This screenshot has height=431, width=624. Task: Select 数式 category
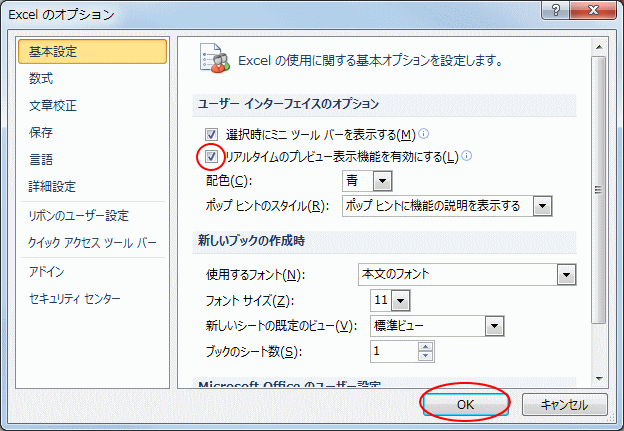(x=92, y=78)
